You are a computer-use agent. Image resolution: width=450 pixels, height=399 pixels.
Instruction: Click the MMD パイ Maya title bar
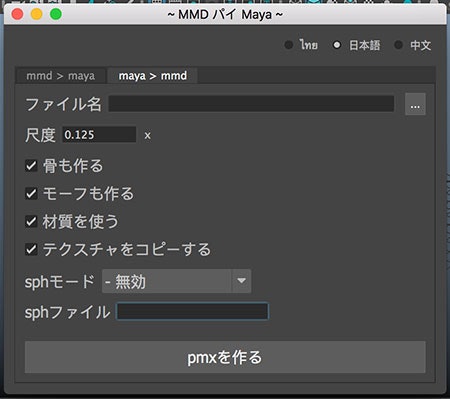[x=225, y=14]
